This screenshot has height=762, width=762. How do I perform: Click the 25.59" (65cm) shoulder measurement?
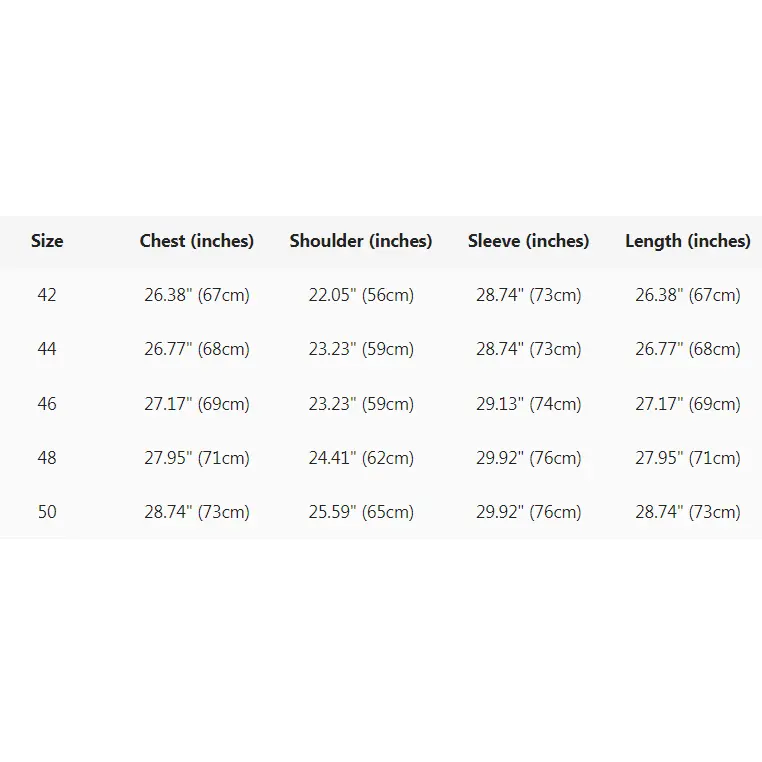[x=361, y=512]
